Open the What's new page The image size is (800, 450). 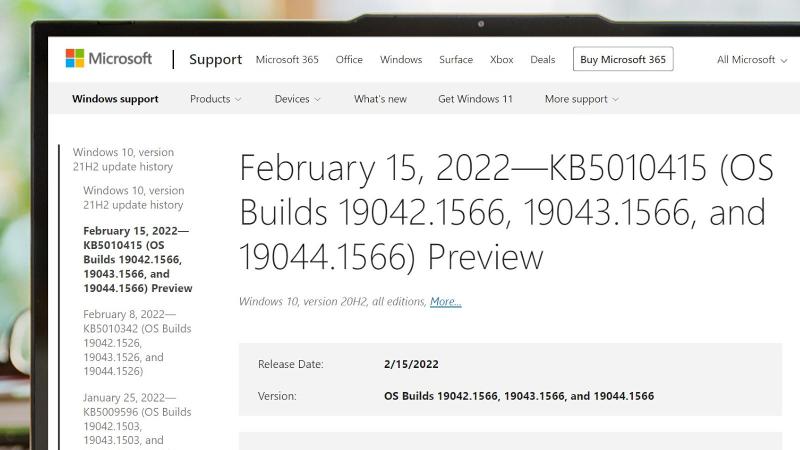(x=380, y=99)
